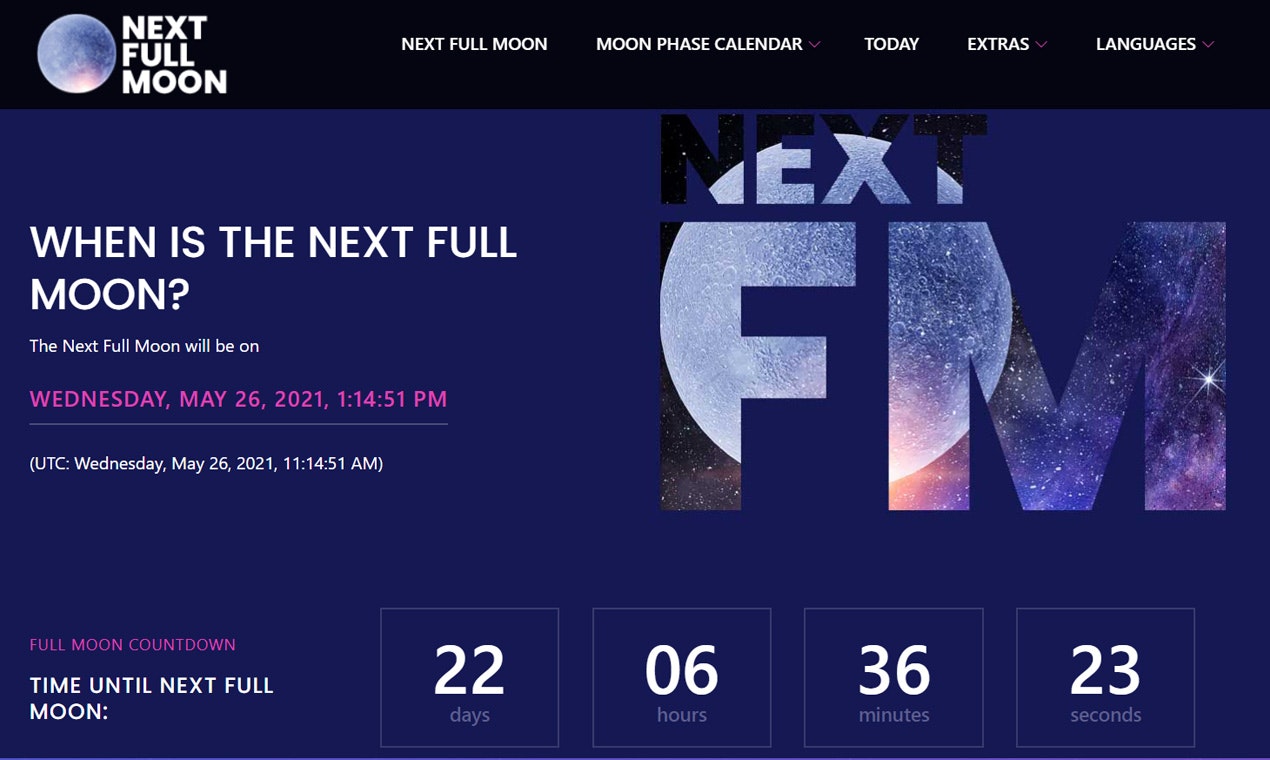Click the 23 seconds countdown box
Screen dimensions: 1270x760
(x=1105, y=677)
